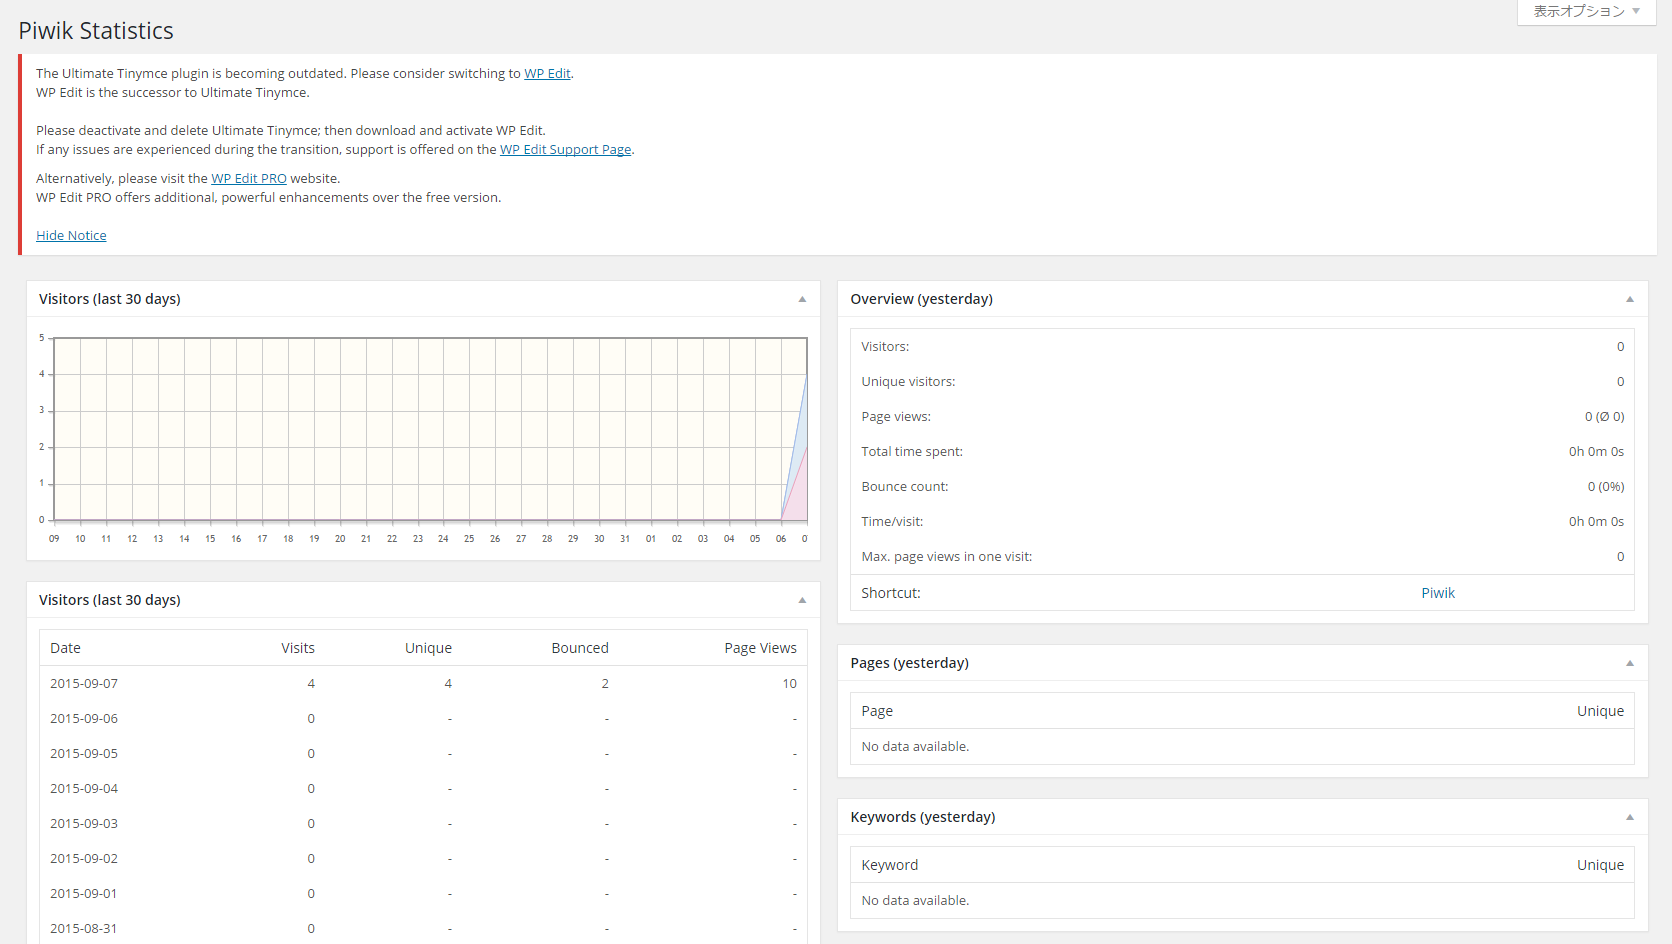
Task: Click the Visitors chart data spike
Action: (x=797, y=448)
